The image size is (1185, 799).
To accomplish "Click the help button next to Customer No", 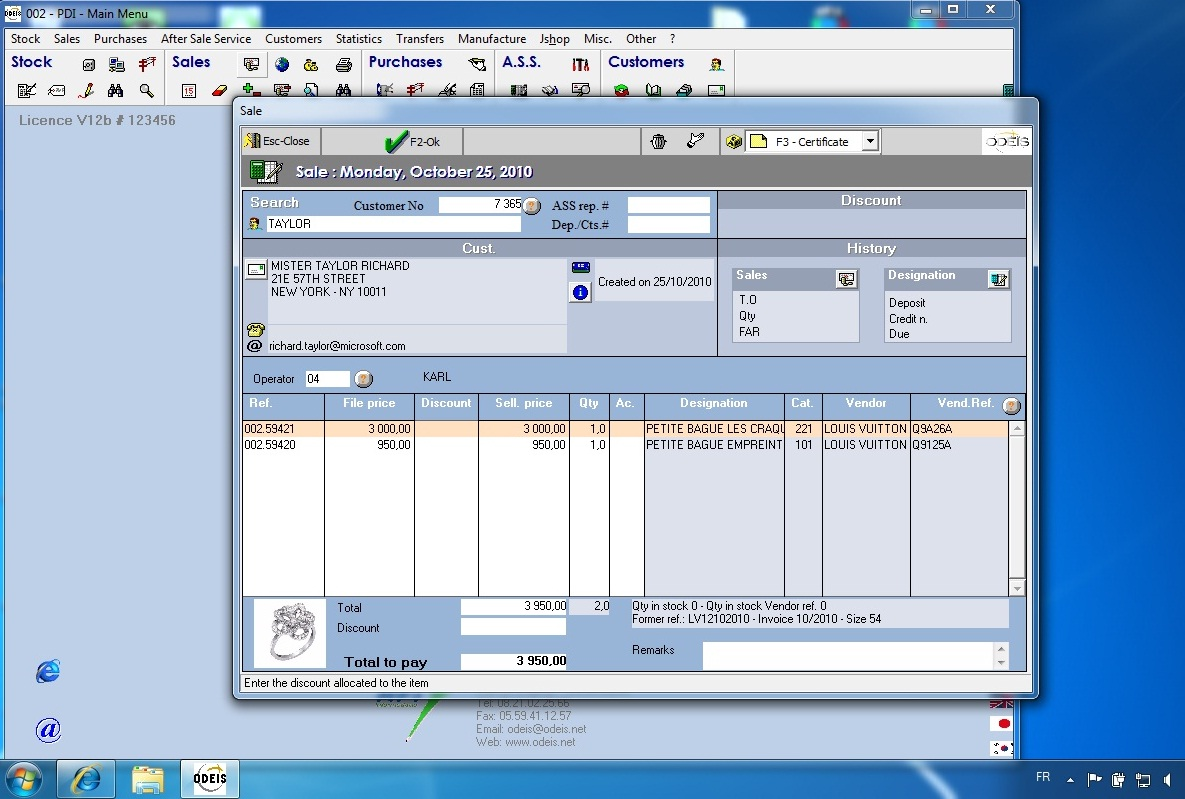I will pyautogui.click(x=532, y=206).
